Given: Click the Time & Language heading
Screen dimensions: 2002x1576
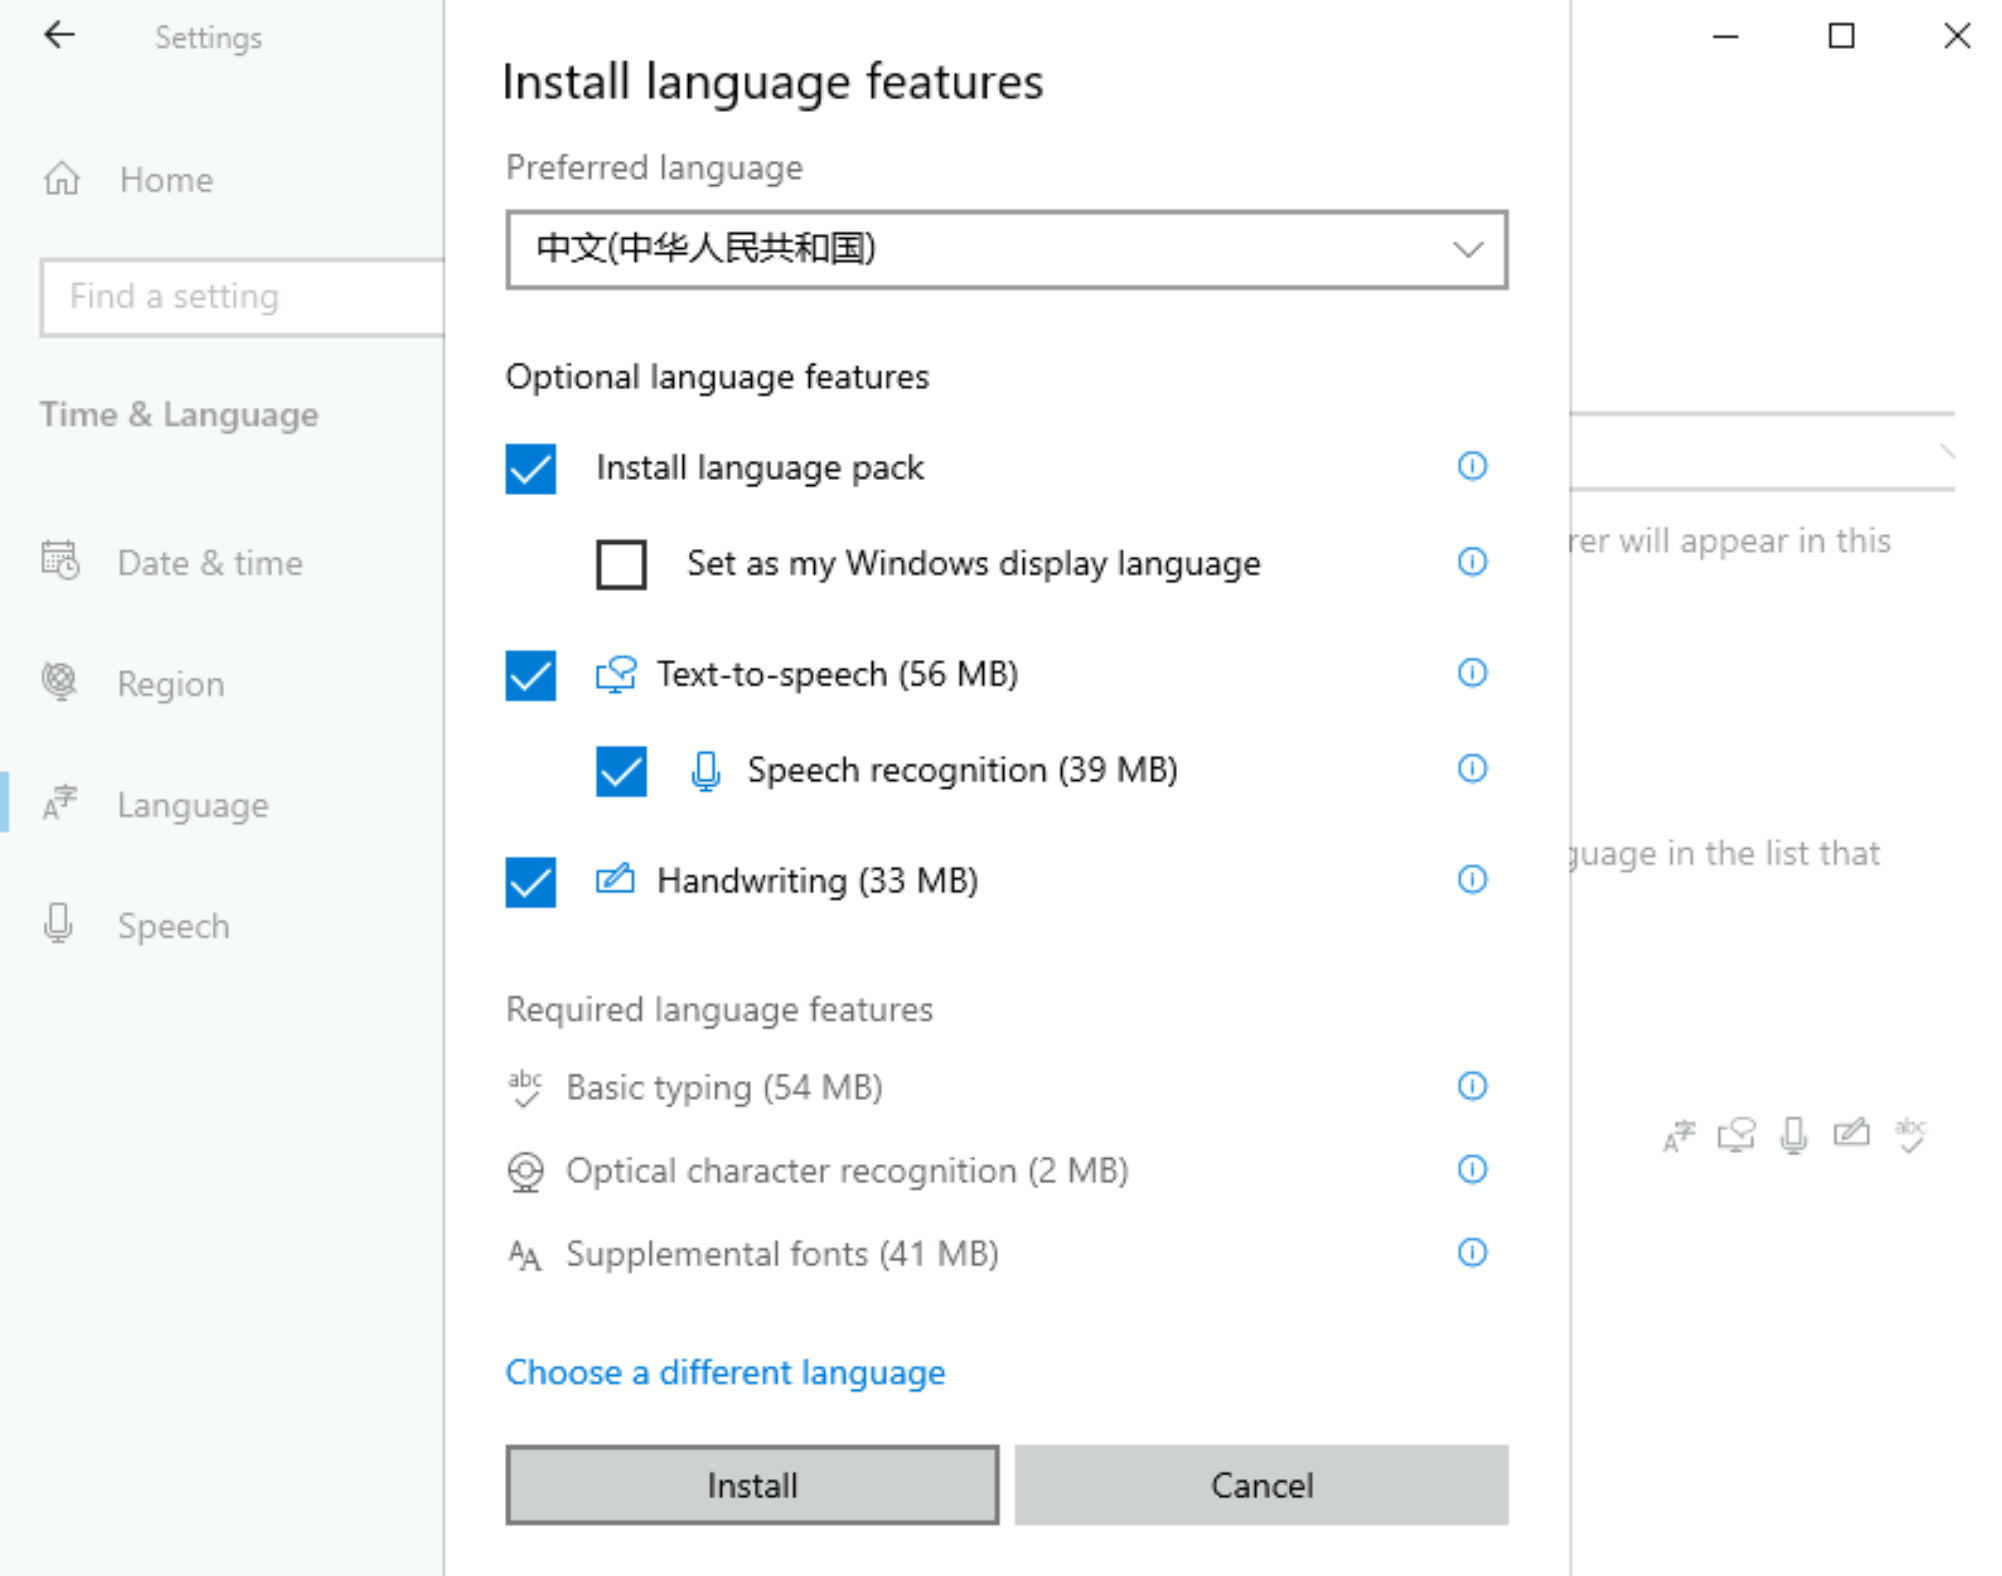Looking at the screenshot, I should point(179,415).
